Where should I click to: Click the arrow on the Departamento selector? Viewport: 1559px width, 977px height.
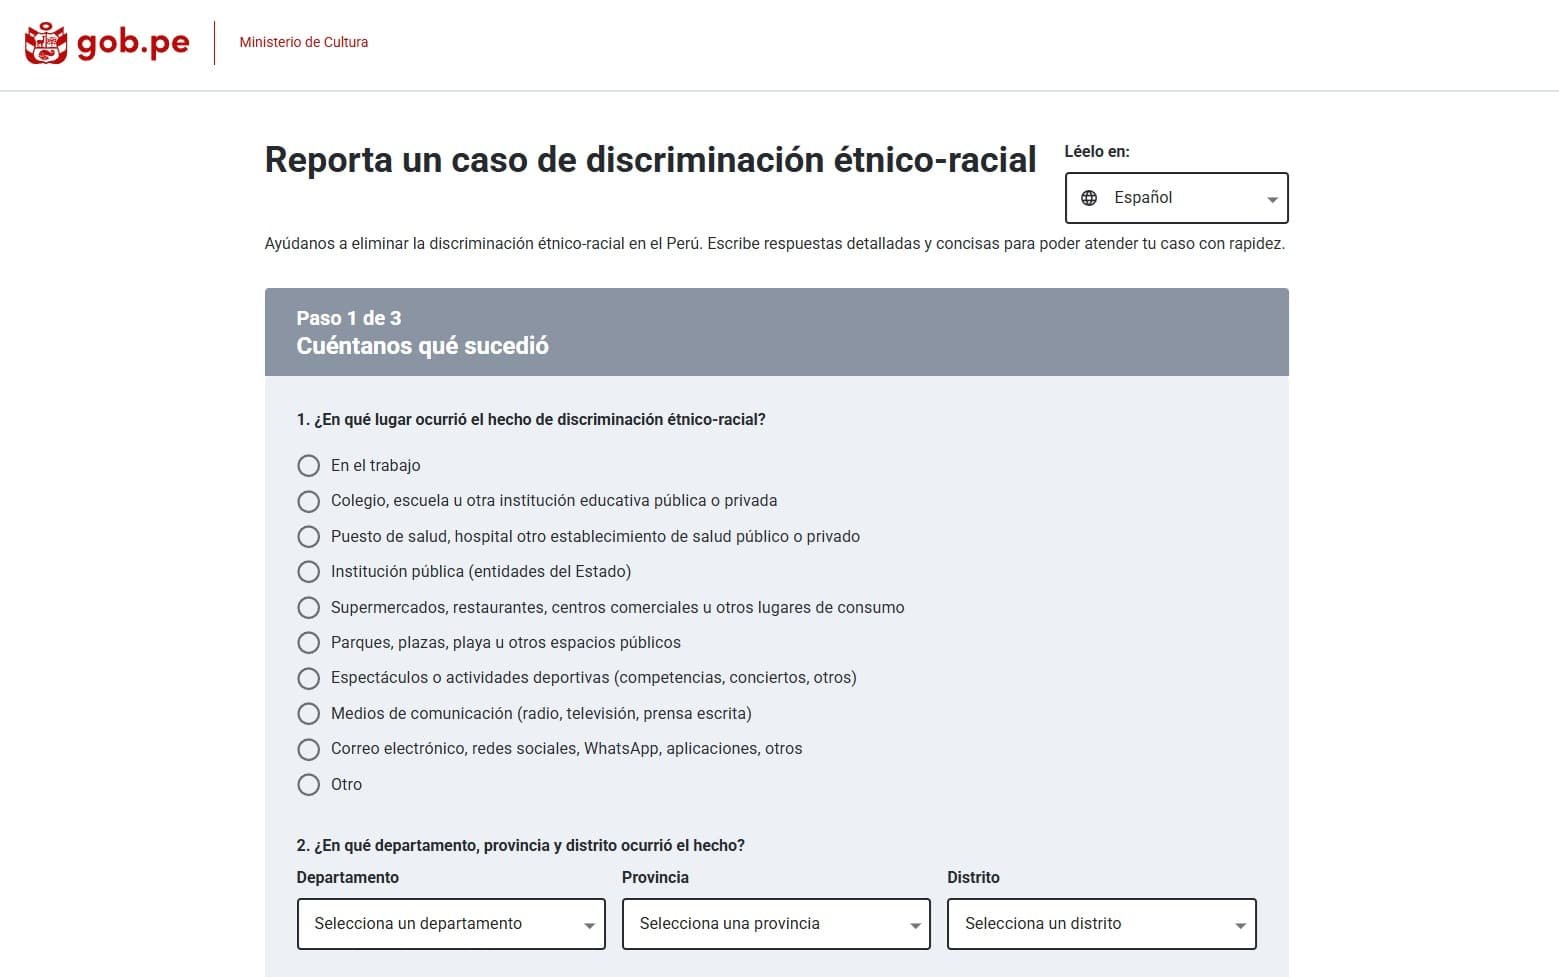(x=589, y=926)
